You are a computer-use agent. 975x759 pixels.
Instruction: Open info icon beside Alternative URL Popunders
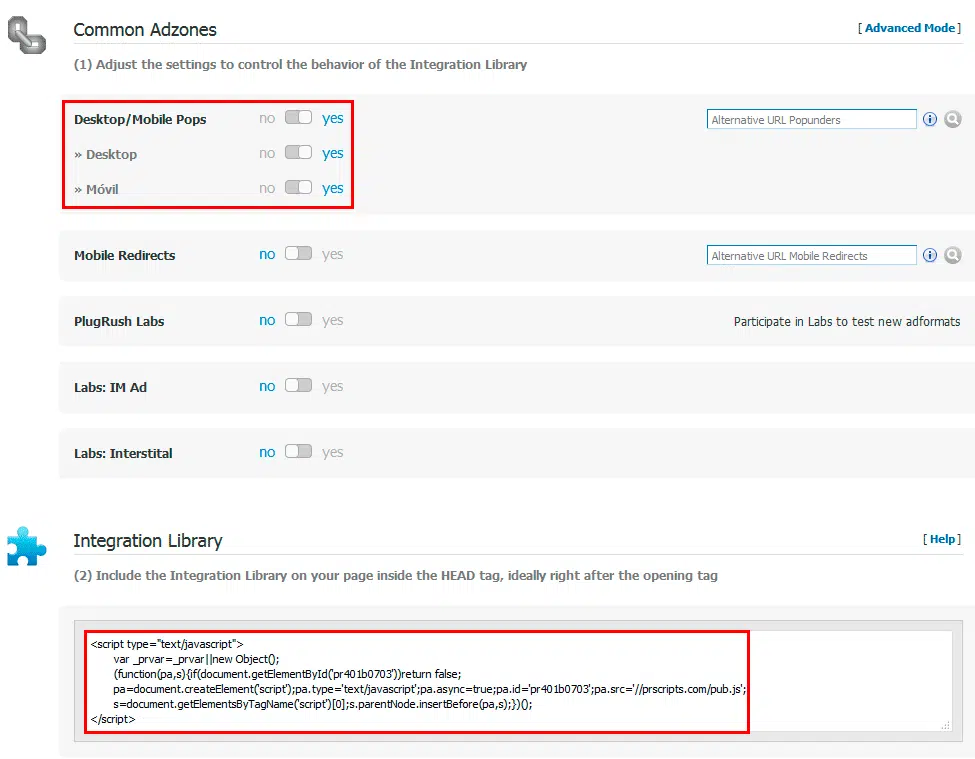point(930,119)
